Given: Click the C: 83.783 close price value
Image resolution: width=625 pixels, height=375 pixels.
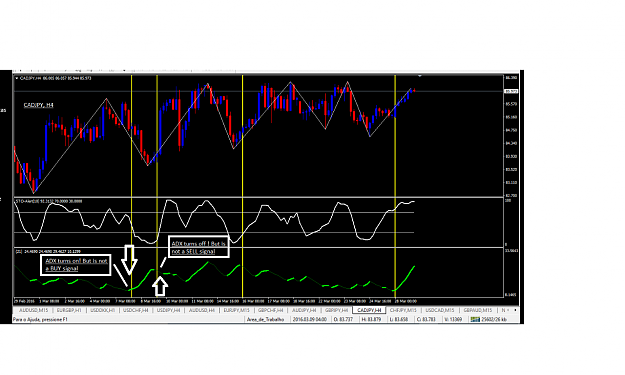Looking at the screenshot, I should pyautogui.click(x=426, y=319).
